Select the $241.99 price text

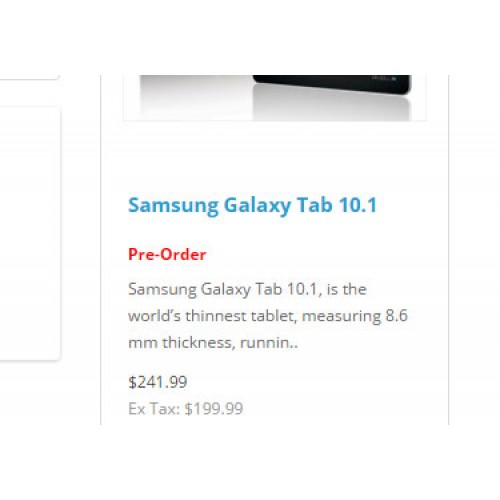[x=158, y=382]
